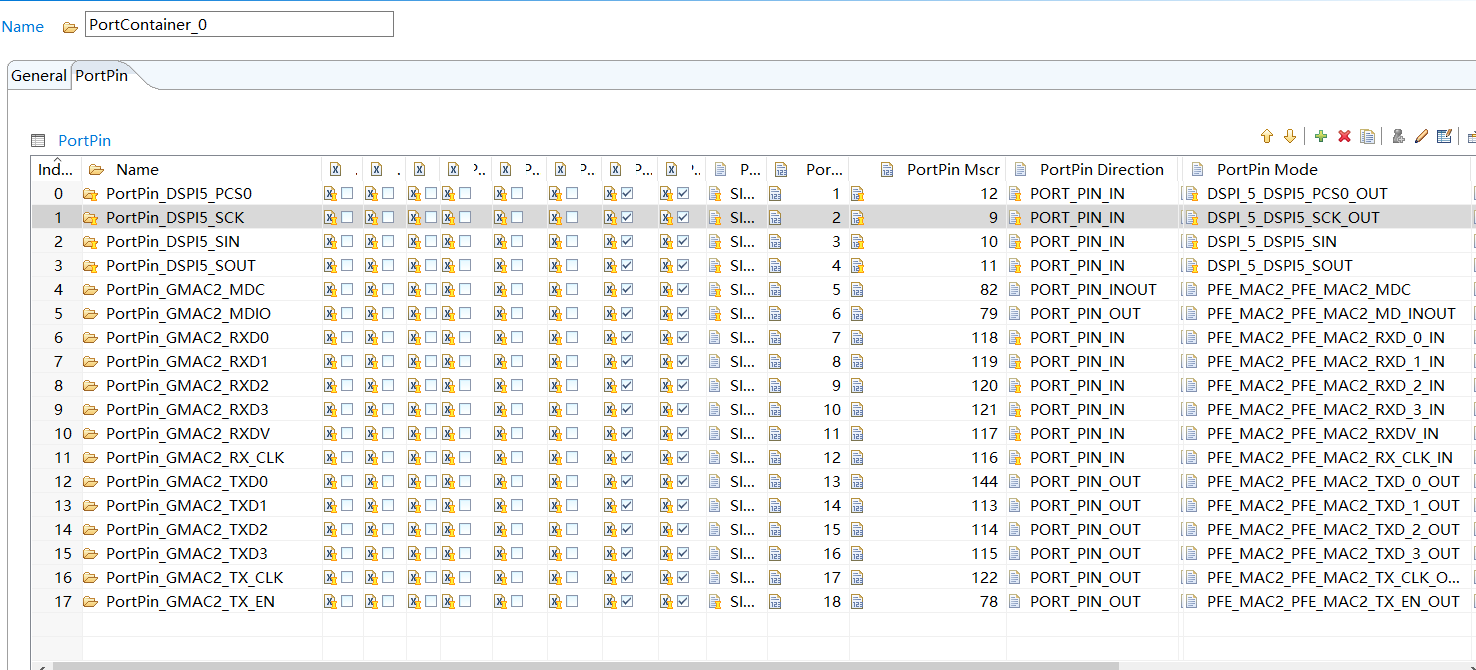Move selected PortPin down using down-arrow icon
Viewport: 1476px width, 670px height.
coord(1290,136)
